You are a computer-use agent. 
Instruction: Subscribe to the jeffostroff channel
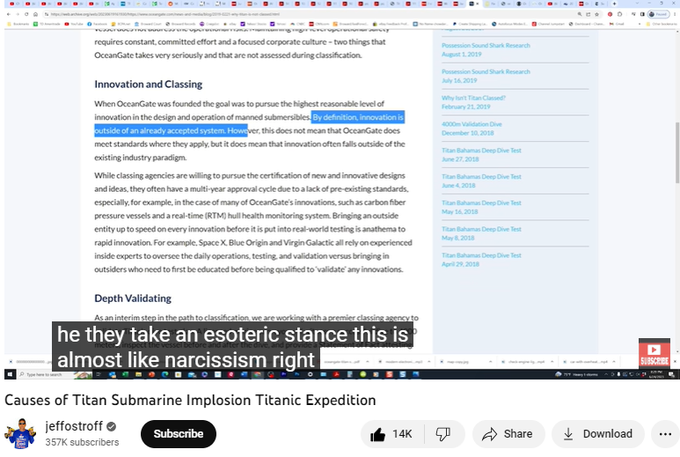pyautogui.click(x=178, y=434)
